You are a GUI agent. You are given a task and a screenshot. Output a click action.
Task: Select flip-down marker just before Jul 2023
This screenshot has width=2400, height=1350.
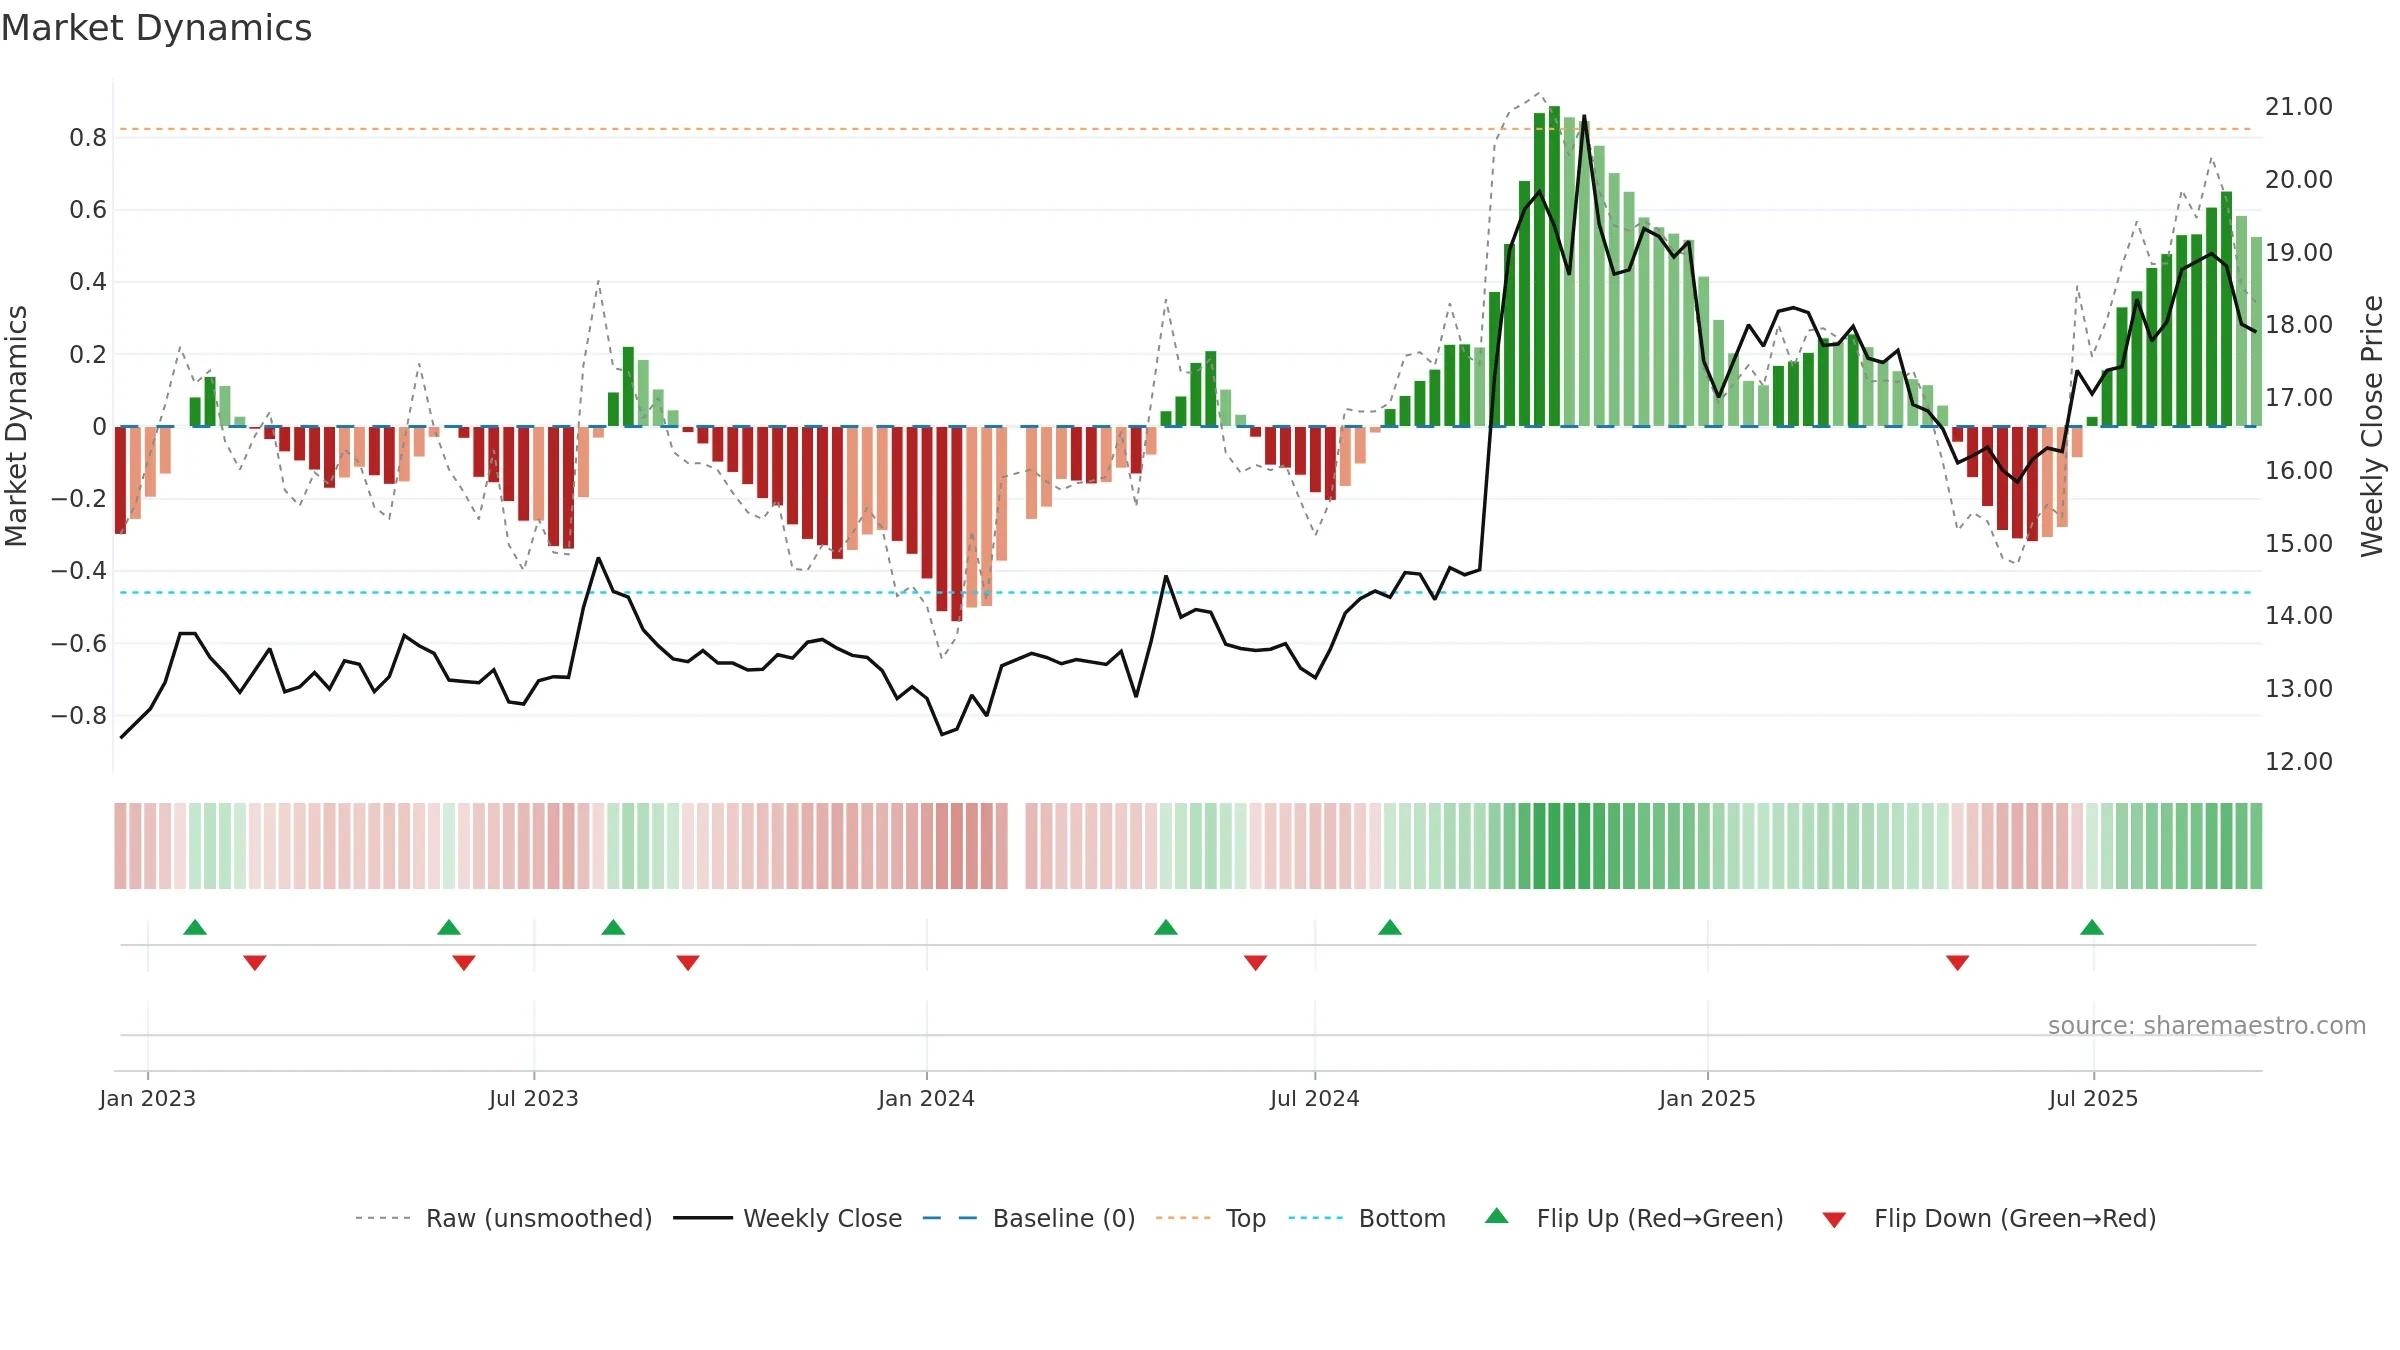pyautogui.click(x=464, y=963)
